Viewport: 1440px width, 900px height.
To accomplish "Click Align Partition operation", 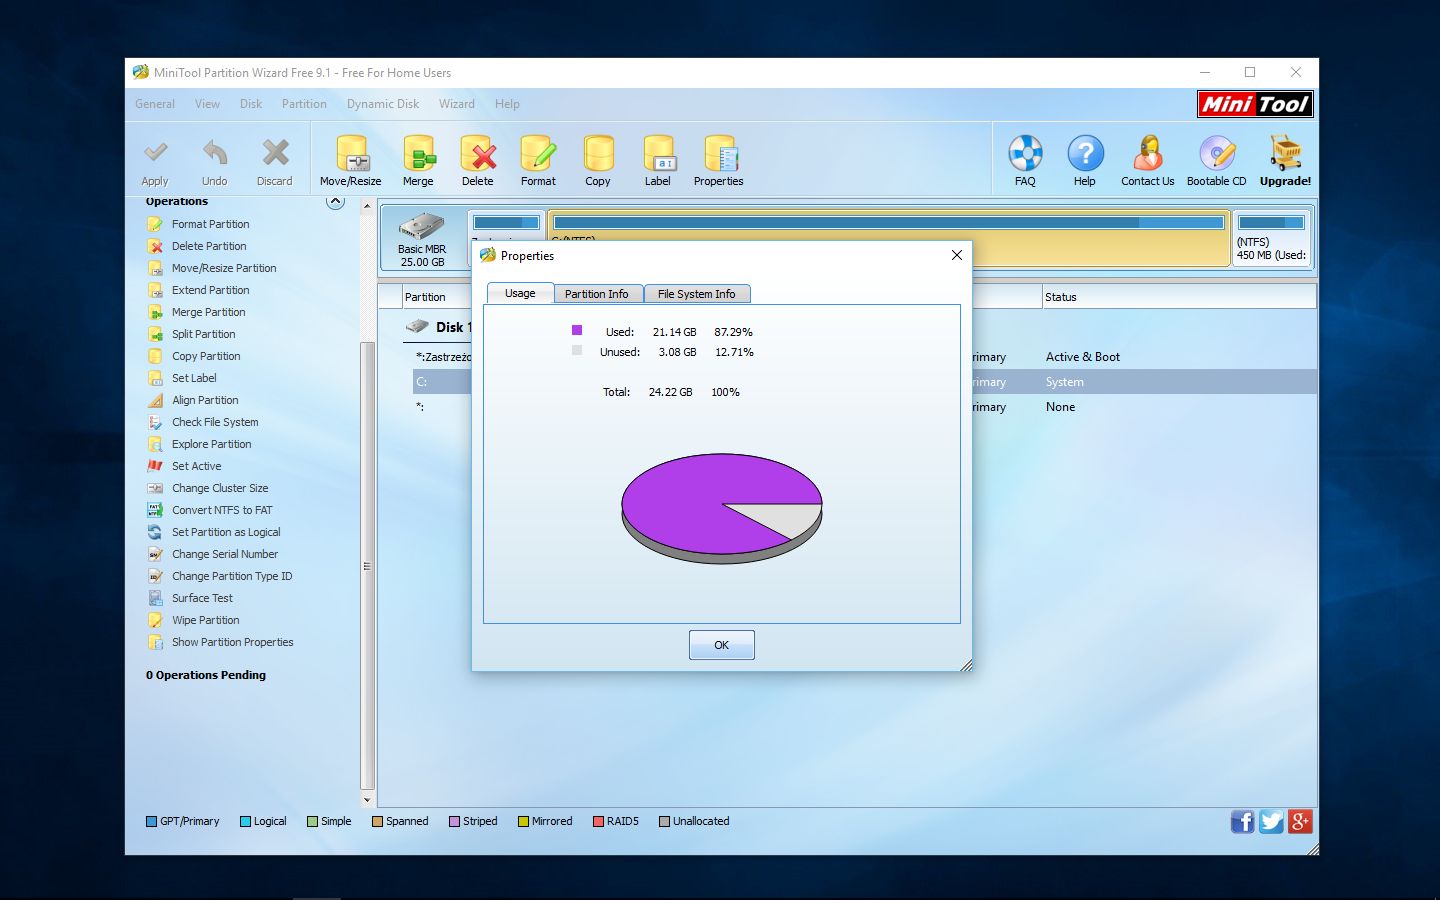I will coord(205,400).
